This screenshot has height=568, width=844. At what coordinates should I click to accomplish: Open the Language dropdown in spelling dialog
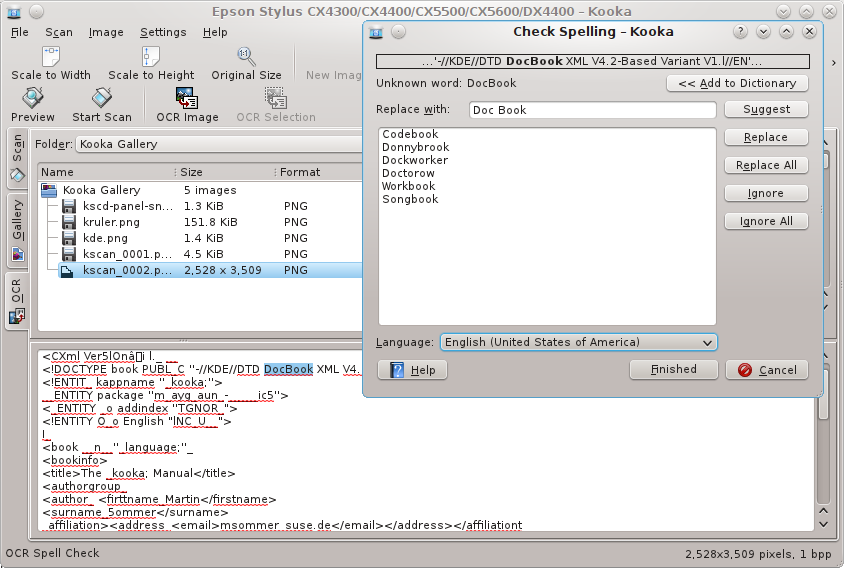coord(579,342)
